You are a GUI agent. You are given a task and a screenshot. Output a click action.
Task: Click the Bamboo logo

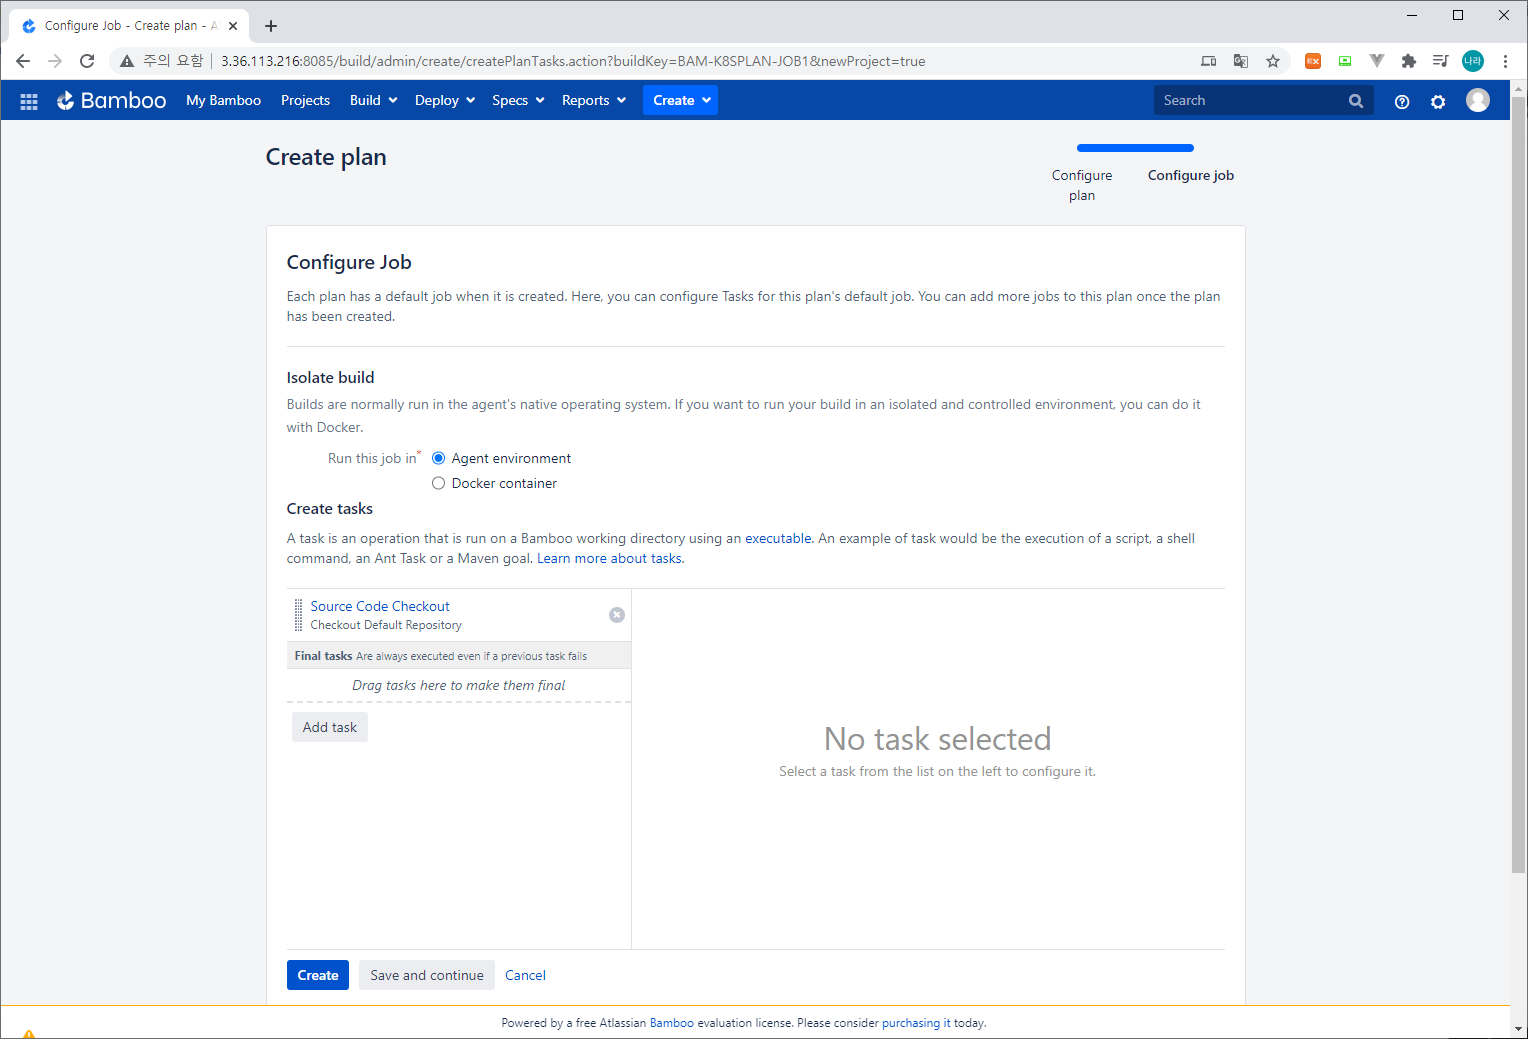click(111, 100)
